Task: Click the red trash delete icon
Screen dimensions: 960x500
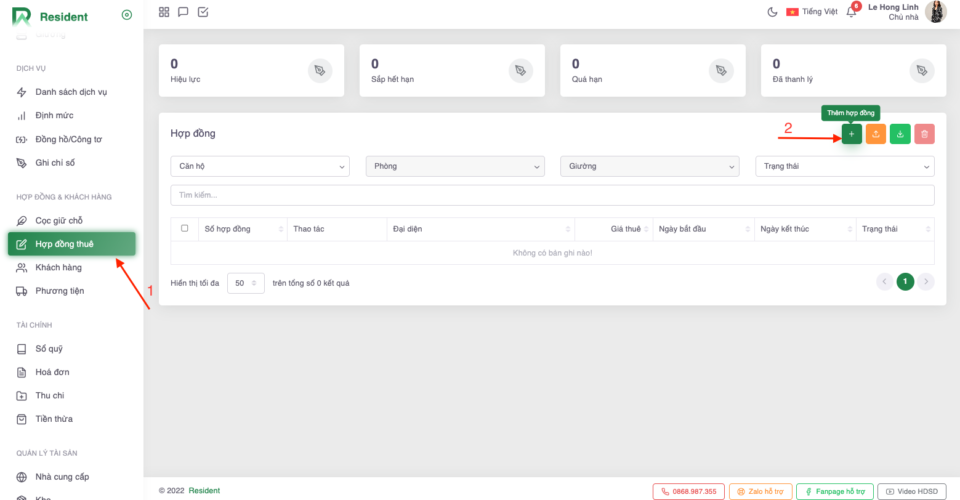Action: [925, 134]
